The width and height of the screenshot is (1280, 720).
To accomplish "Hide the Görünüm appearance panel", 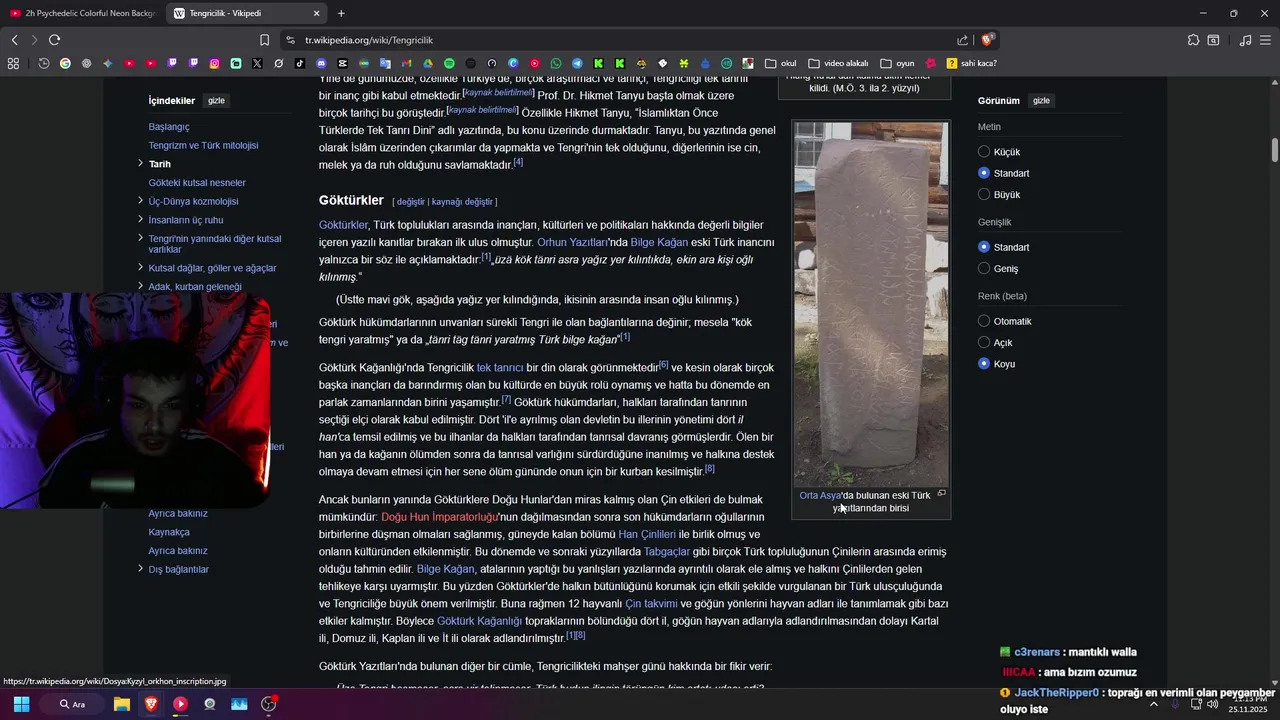I will coord(1041,101).
